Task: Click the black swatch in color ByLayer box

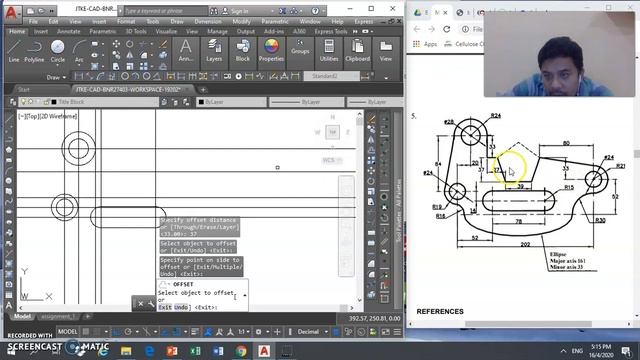Action: 201,102
